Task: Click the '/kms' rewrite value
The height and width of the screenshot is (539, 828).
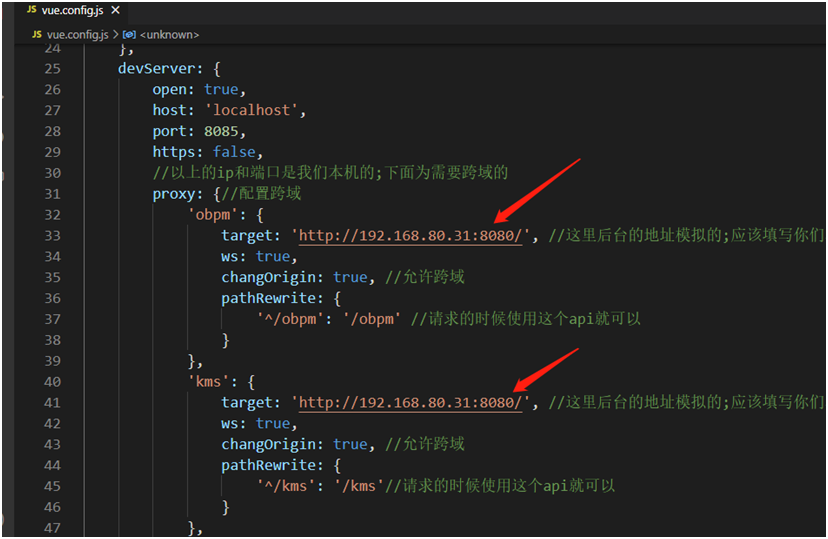Action: tap(360, 486)
